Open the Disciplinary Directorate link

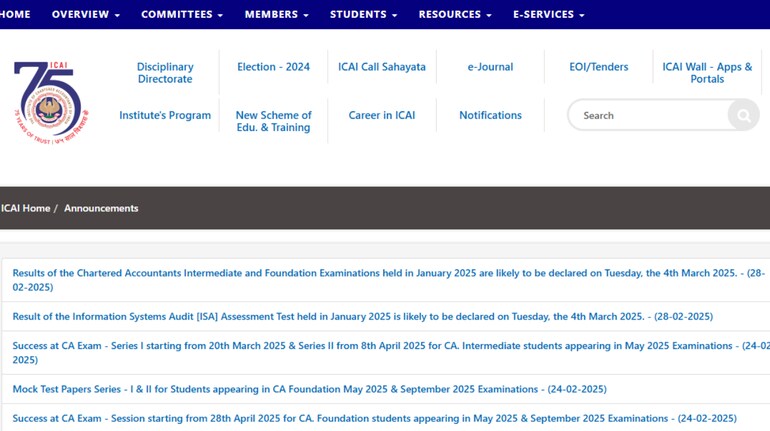165,73
